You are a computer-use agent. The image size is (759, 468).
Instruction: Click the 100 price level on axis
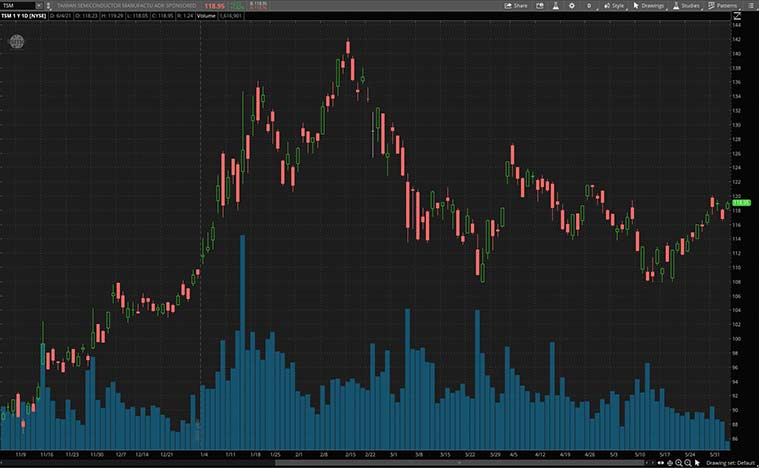tap(737, 339)
